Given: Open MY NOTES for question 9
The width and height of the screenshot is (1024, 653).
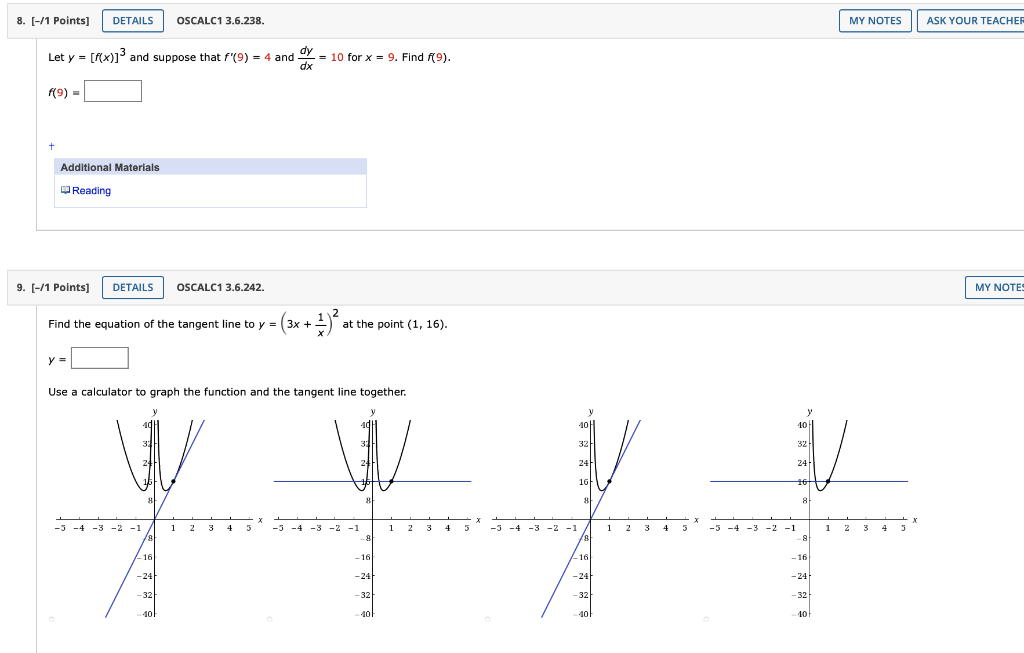Looking at the screenshot, I should click(x=994, y=287).
